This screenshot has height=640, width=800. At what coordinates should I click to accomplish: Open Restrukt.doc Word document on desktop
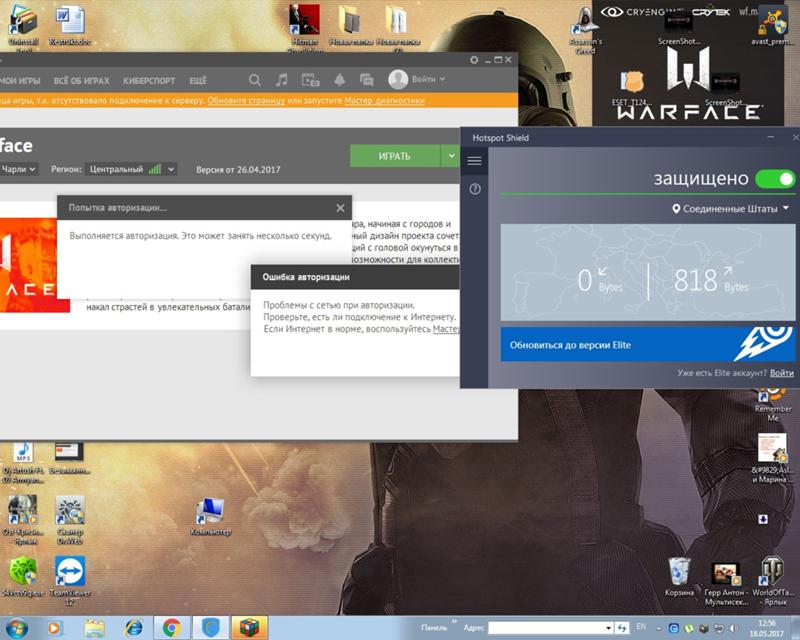(70, 26)
